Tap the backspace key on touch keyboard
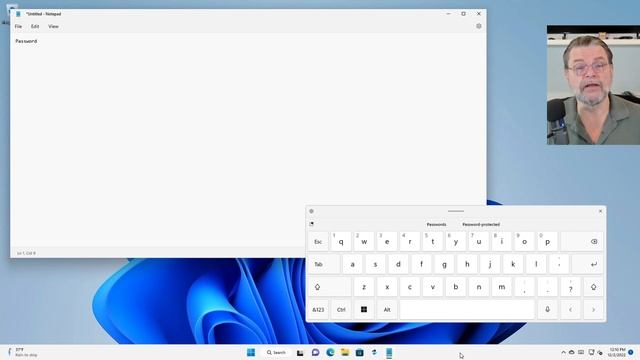Screen dimensions: 640x360 [582, 242]
